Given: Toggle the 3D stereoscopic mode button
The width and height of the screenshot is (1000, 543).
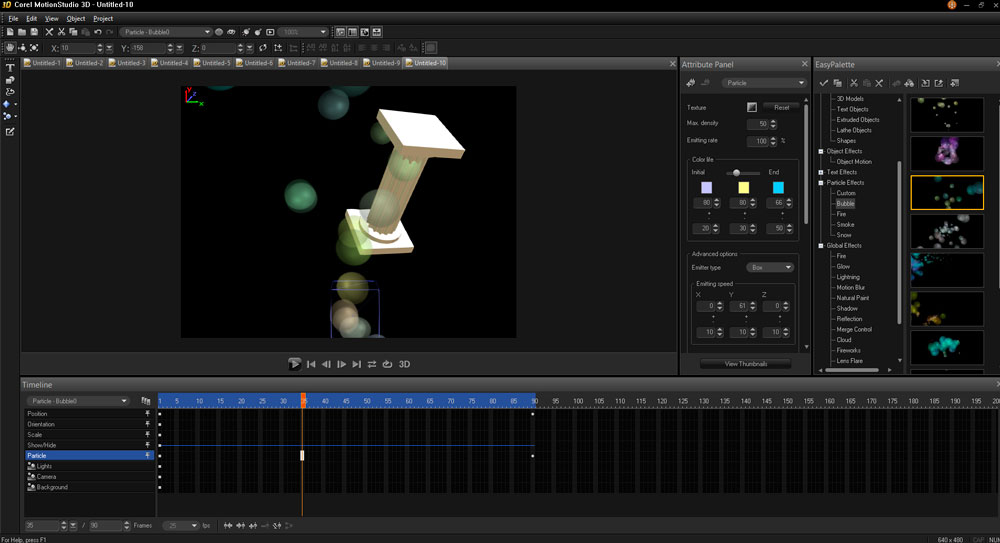Looking at the screenshot, I should pos(404,364).
